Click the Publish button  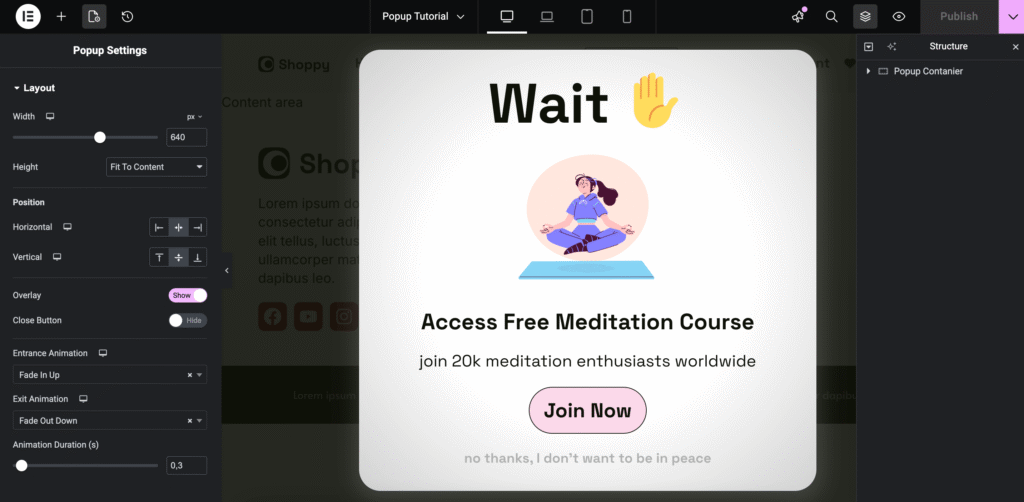coord(959,16)
